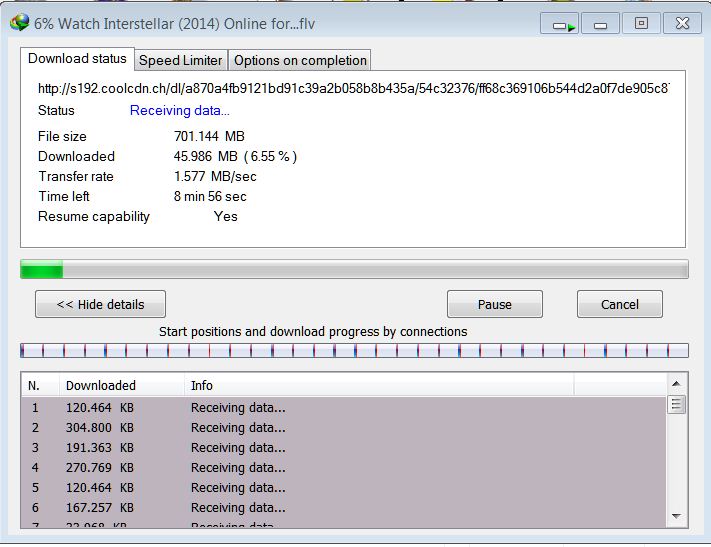Open the Speed Limiter tab

[x=180, y=60]
